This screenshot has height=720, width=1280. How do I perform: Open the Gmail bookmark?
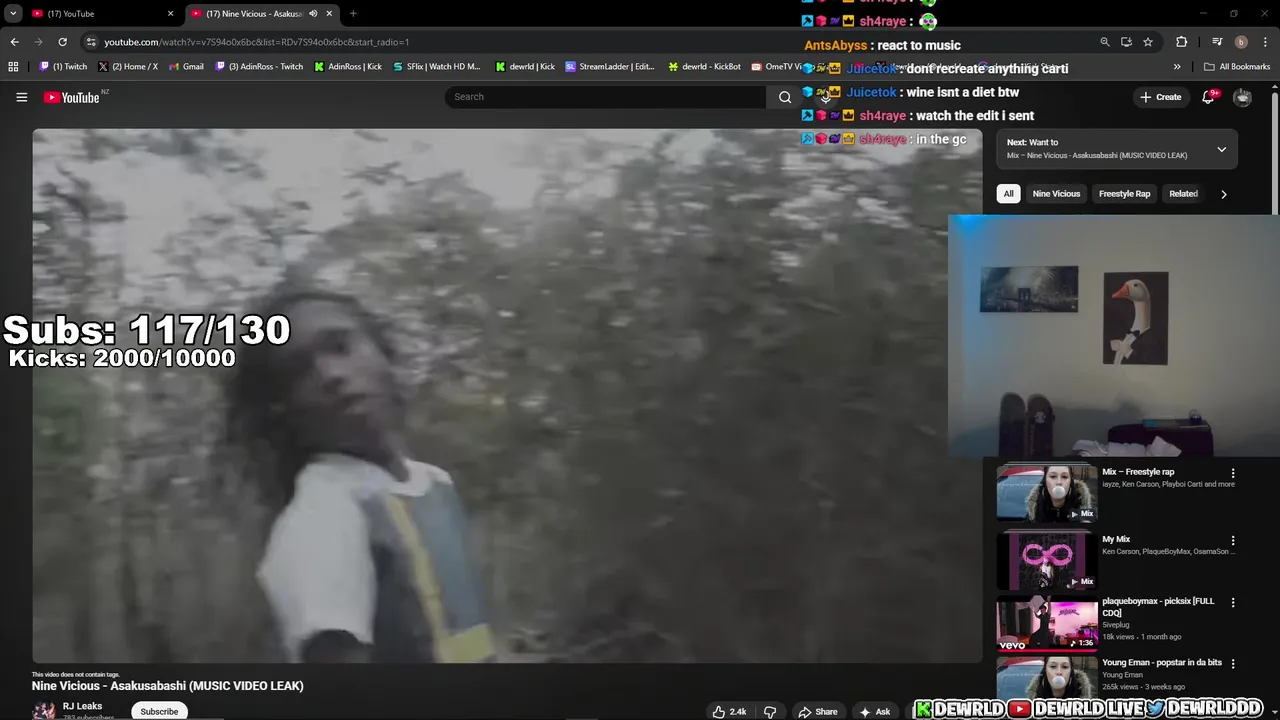coord(186,67)
